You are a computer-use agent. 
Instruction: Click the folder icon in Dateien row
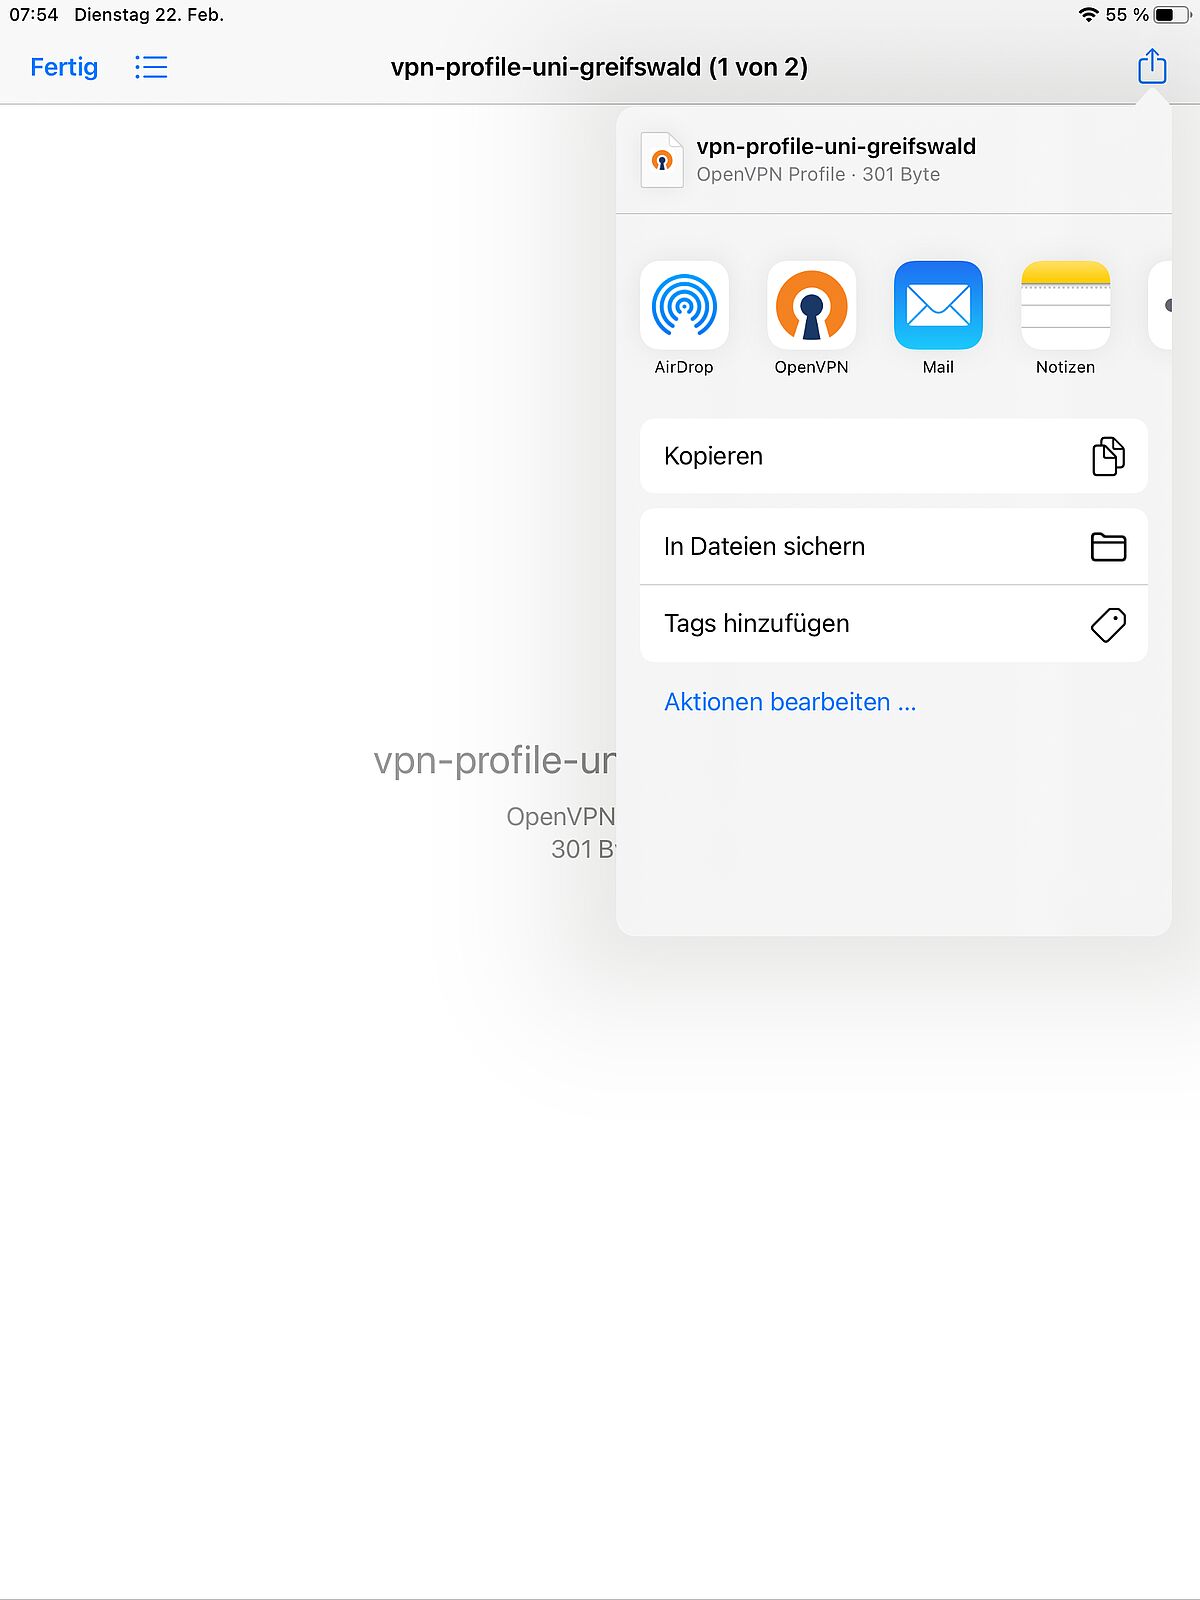(1108, 547)
